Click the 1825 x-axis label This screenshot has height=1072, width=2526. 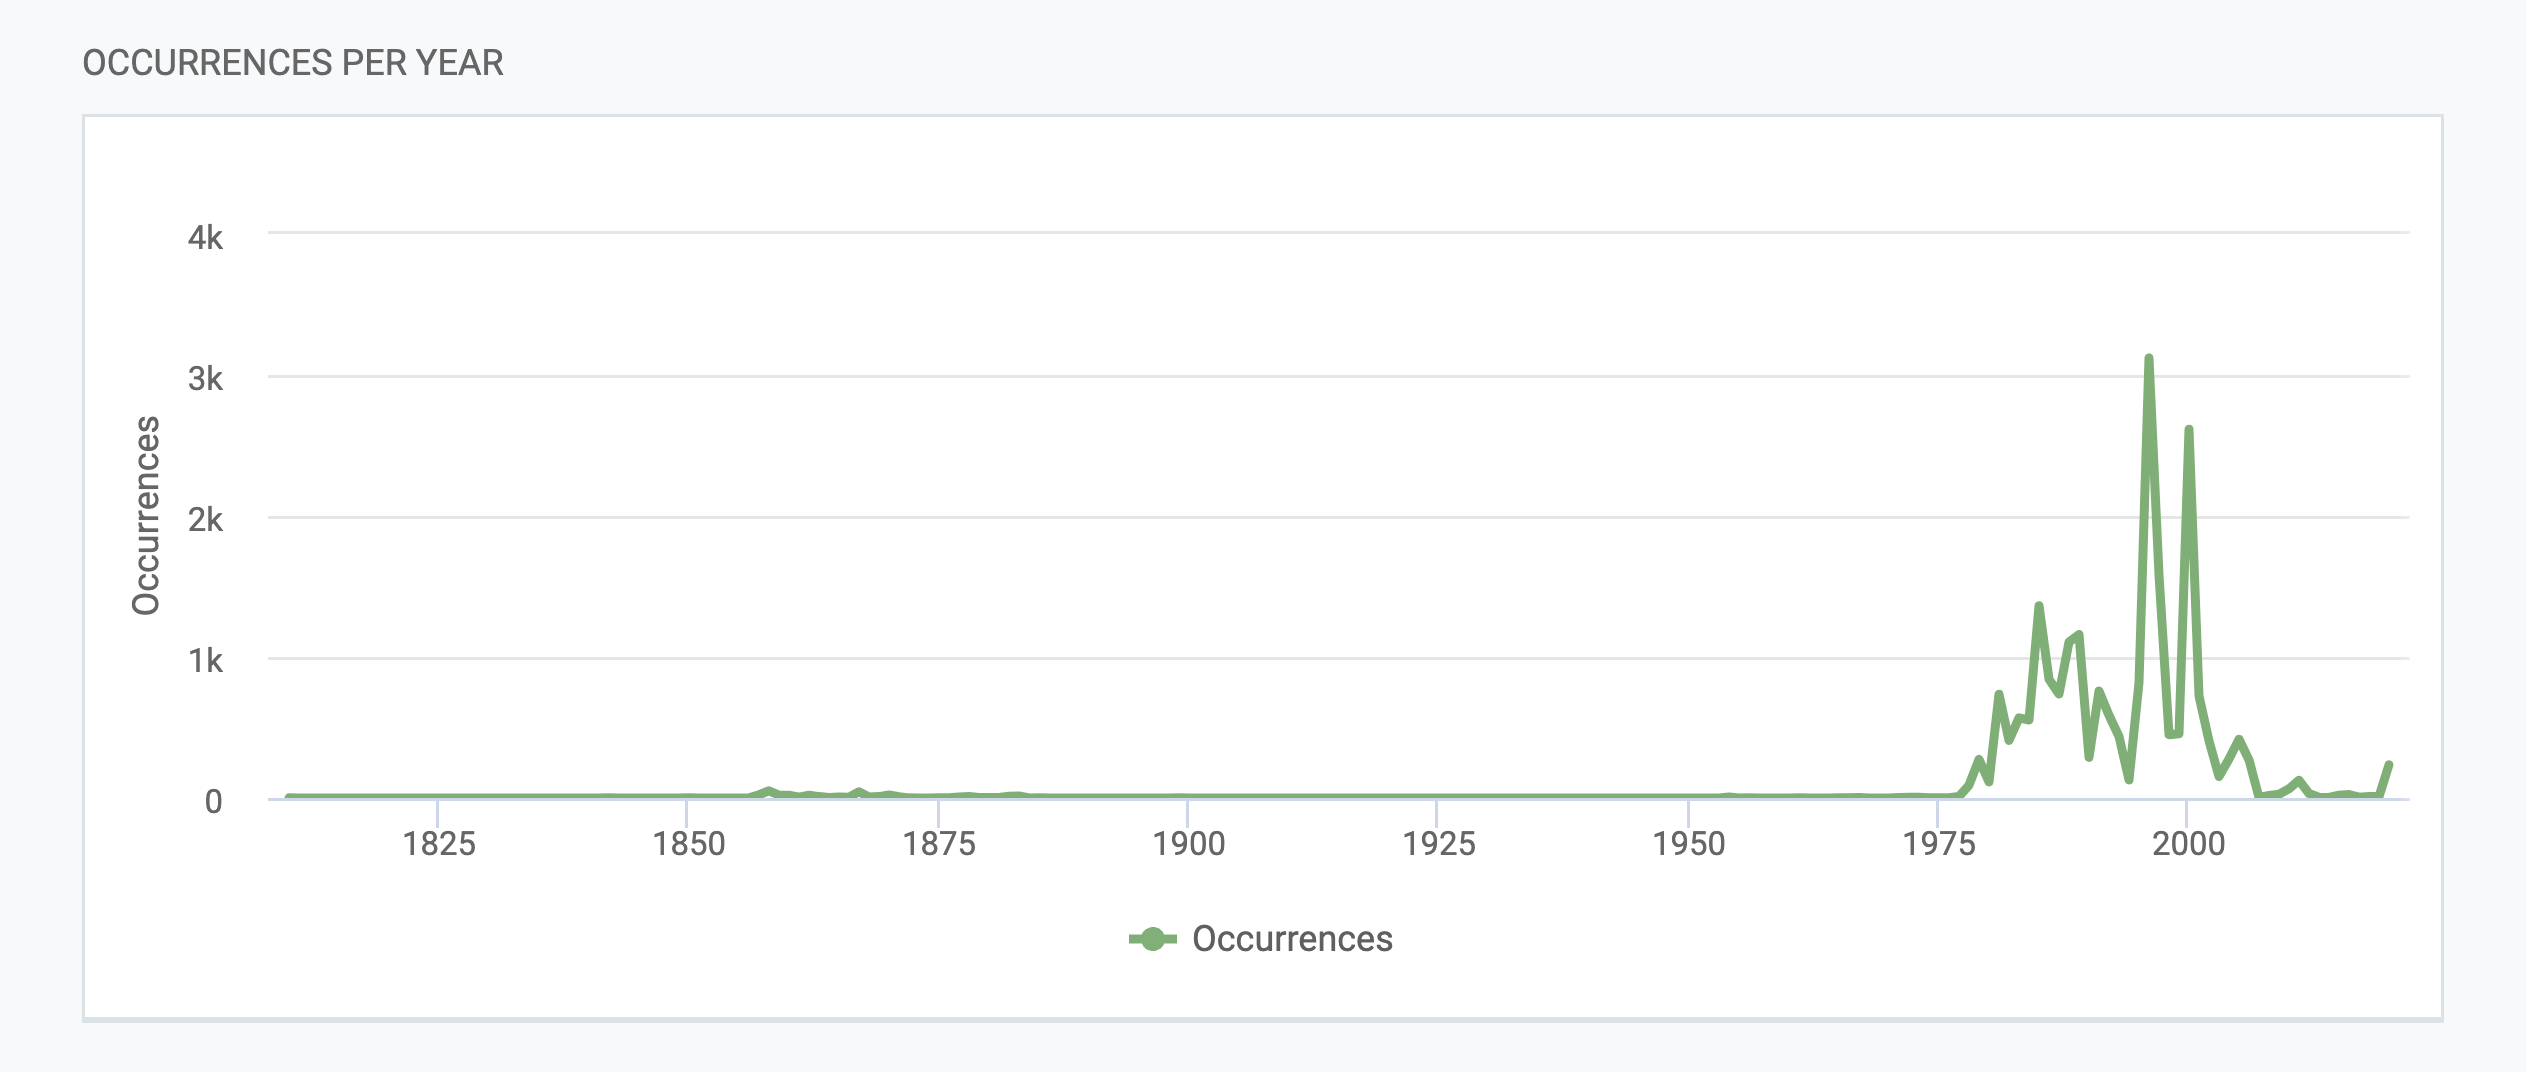[x=438, y=844]
